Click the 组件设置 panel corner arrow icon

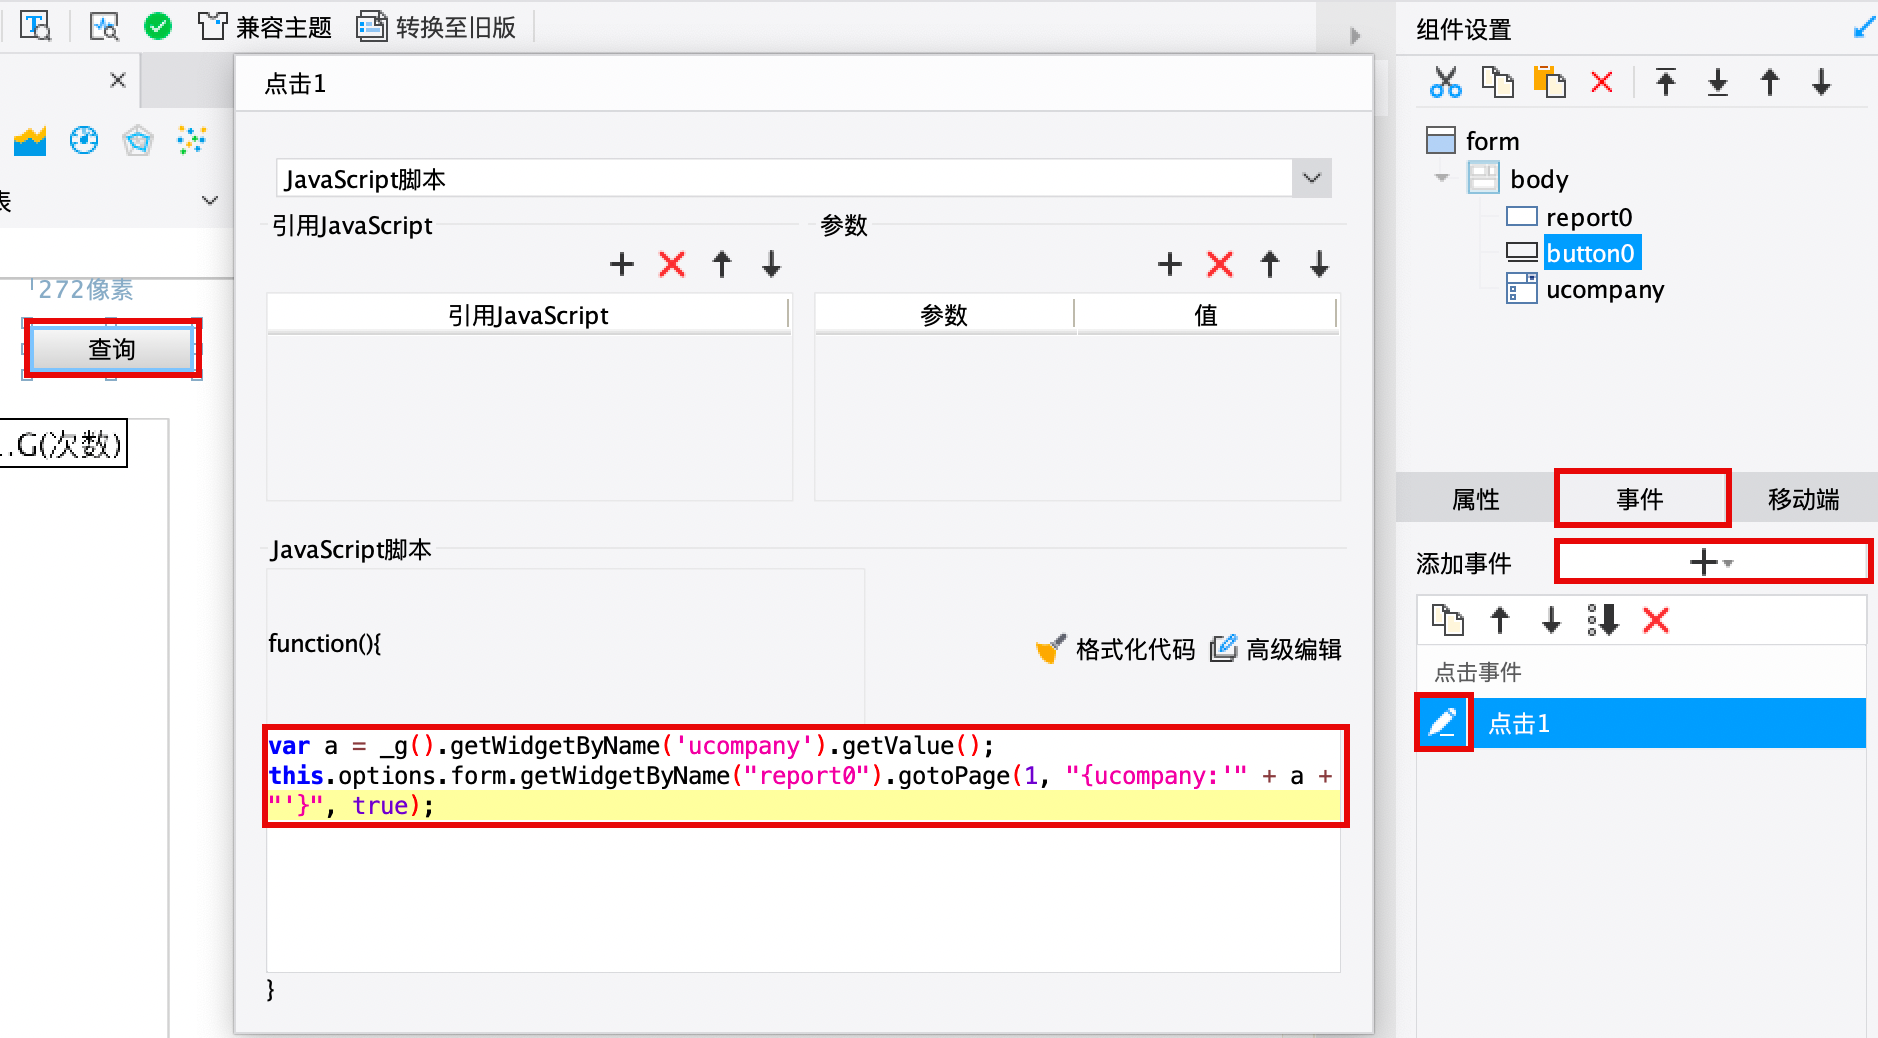click(x=1864, y=28)
